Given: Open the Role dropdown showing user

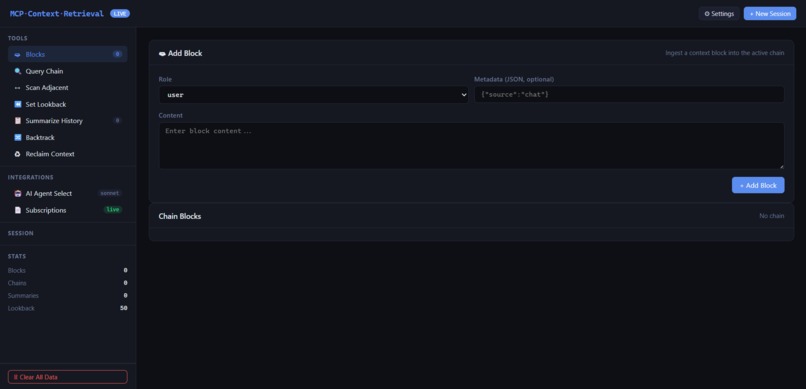Looking at the screenshot, I should coord(314,95).
